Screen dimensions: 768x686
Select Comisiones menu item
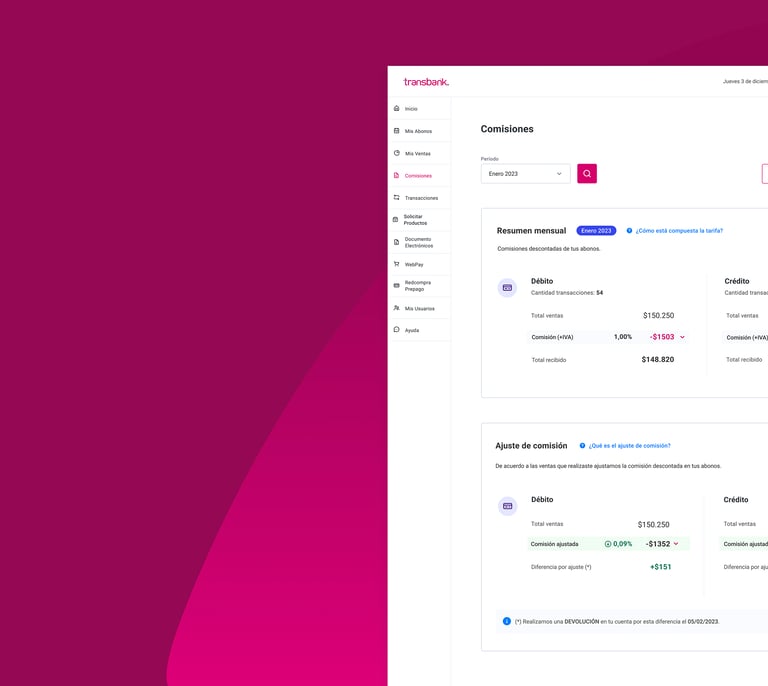coord(419,175)
